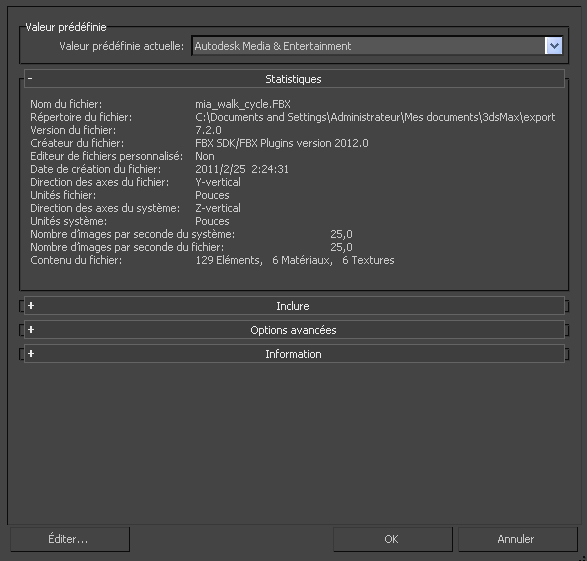
Task: Cancel the dialog with Annuler
Action: 518,539
